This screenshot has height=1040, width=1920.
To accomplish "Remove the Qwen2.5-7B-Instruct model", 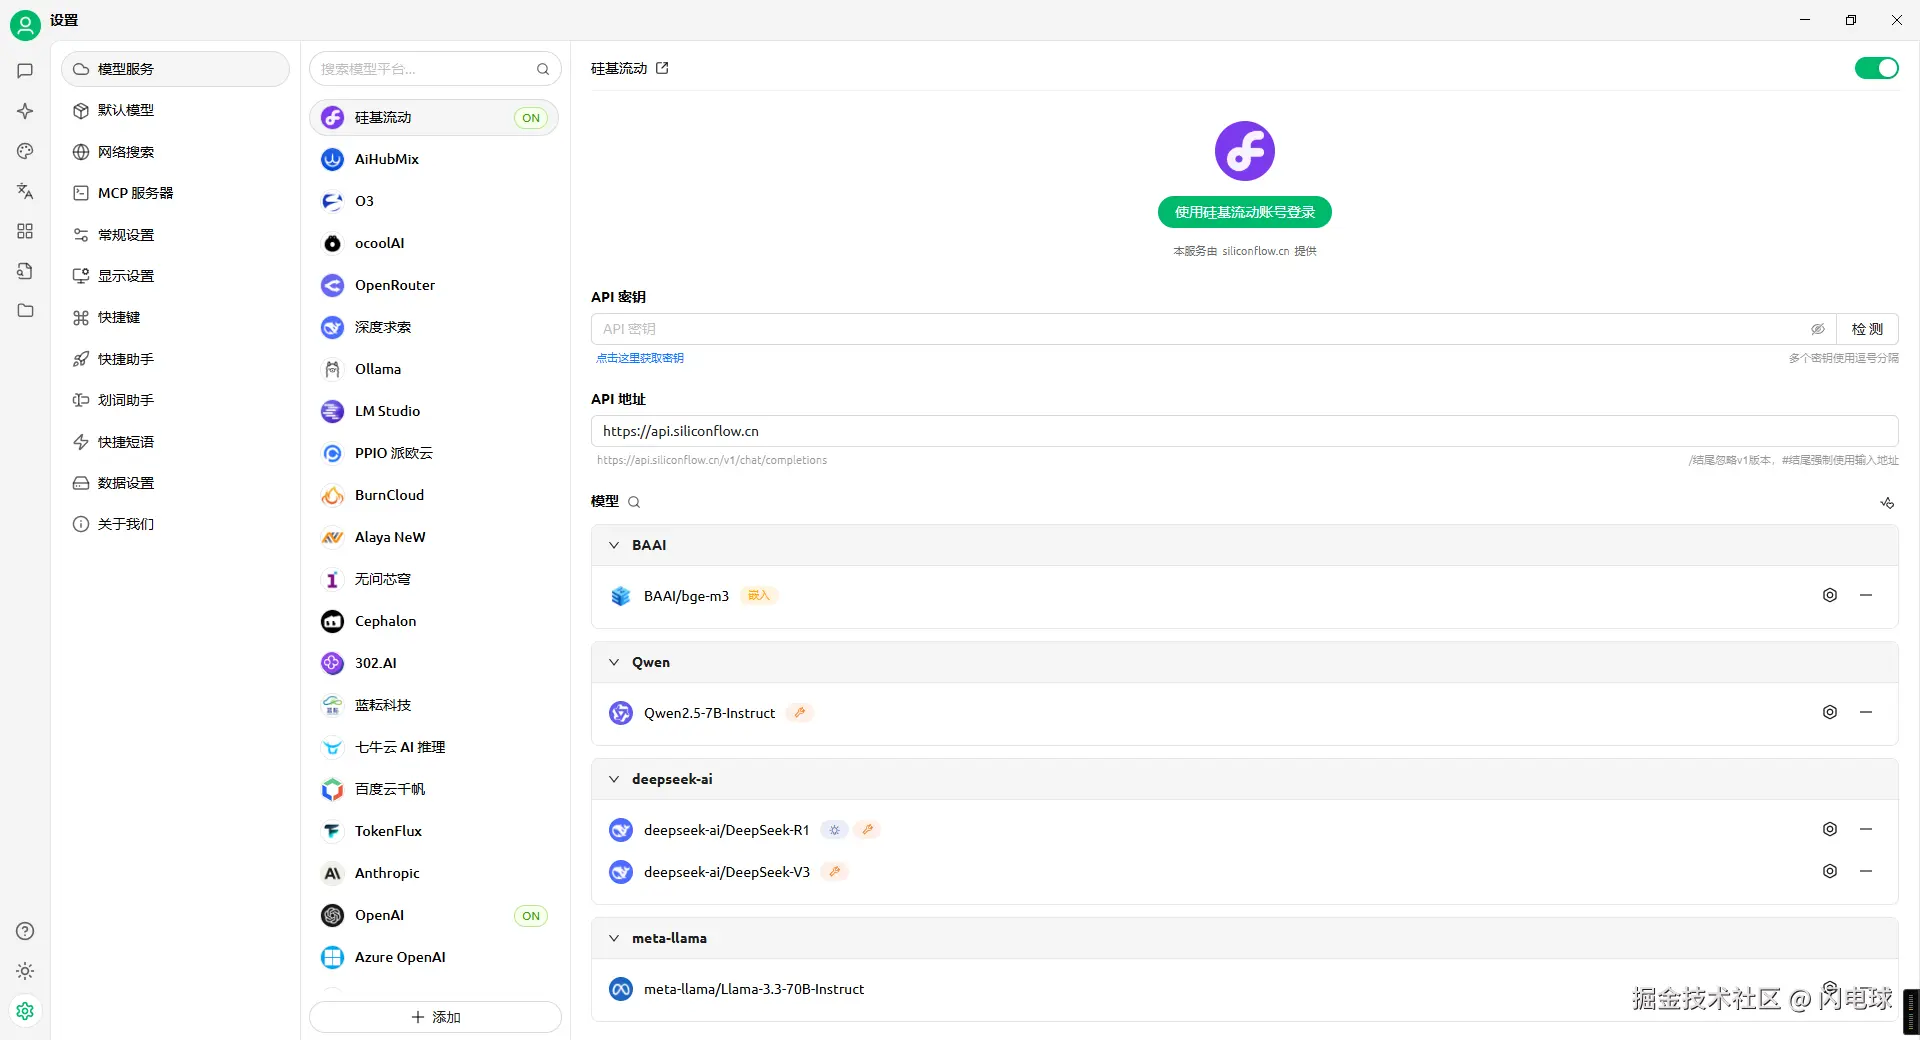I will tap(1866, 712).
